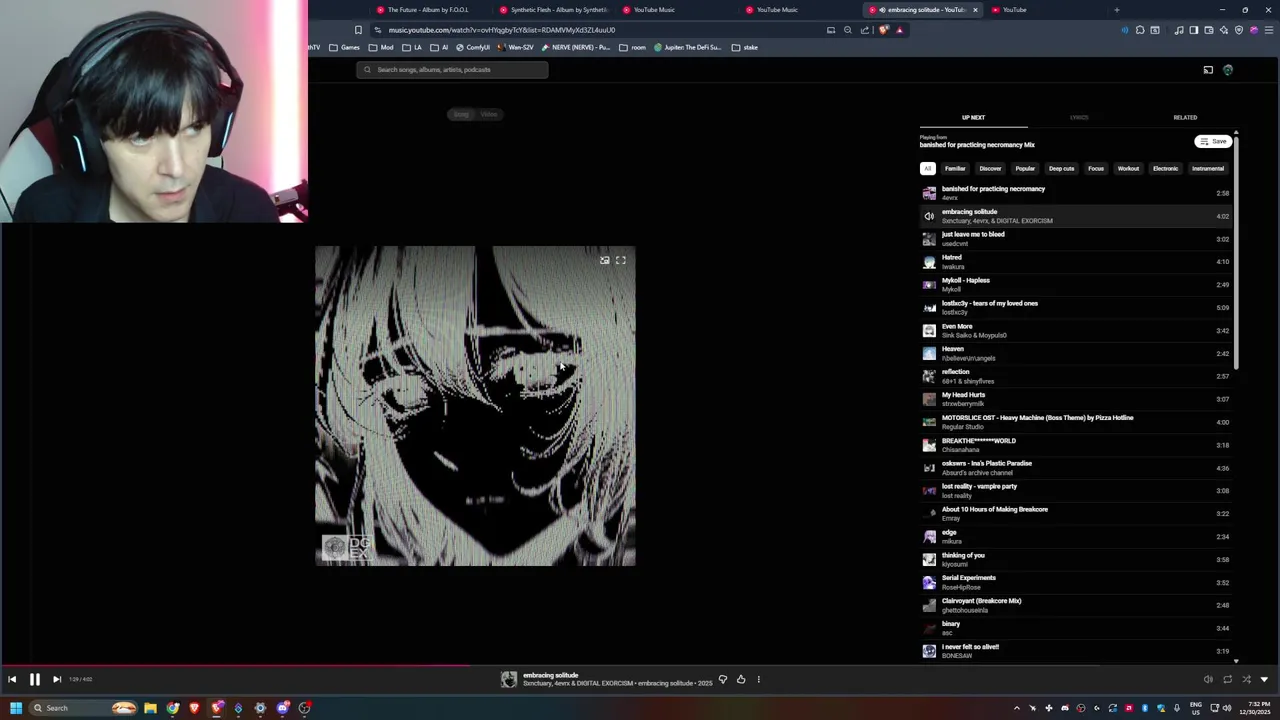Open the stake bookmarks folder
This screenshot has height=720, width=1280.
(745, 47)
